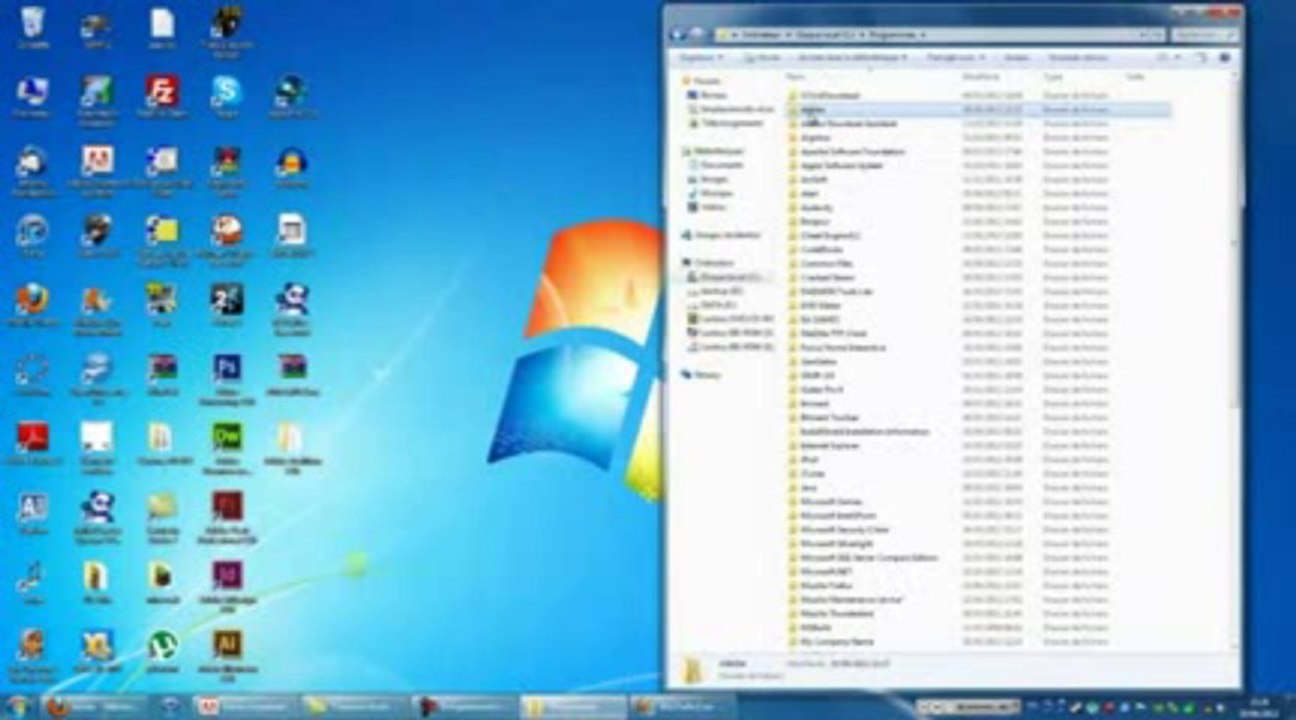The width and height of the screenshot is (1296, 720).
Task: Click the Graver toolbar button
Action: [x=1016, y=58]
